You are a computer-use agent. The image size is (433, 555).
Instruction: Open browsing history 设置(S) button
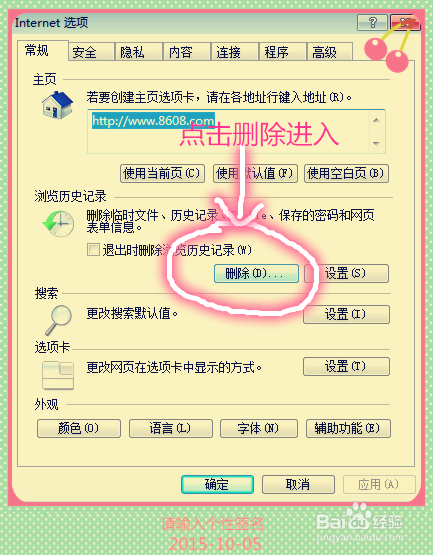pos(346,273)
